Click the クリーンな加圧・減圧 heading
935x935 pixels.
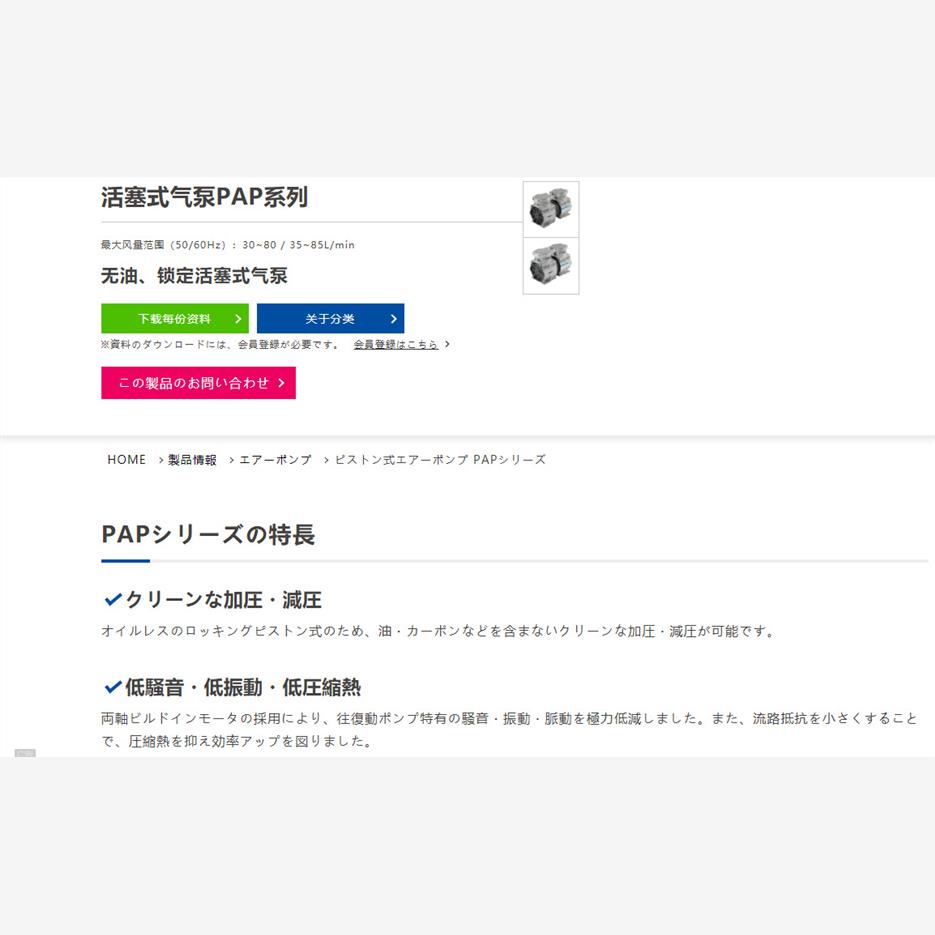[x=224, y=600]
